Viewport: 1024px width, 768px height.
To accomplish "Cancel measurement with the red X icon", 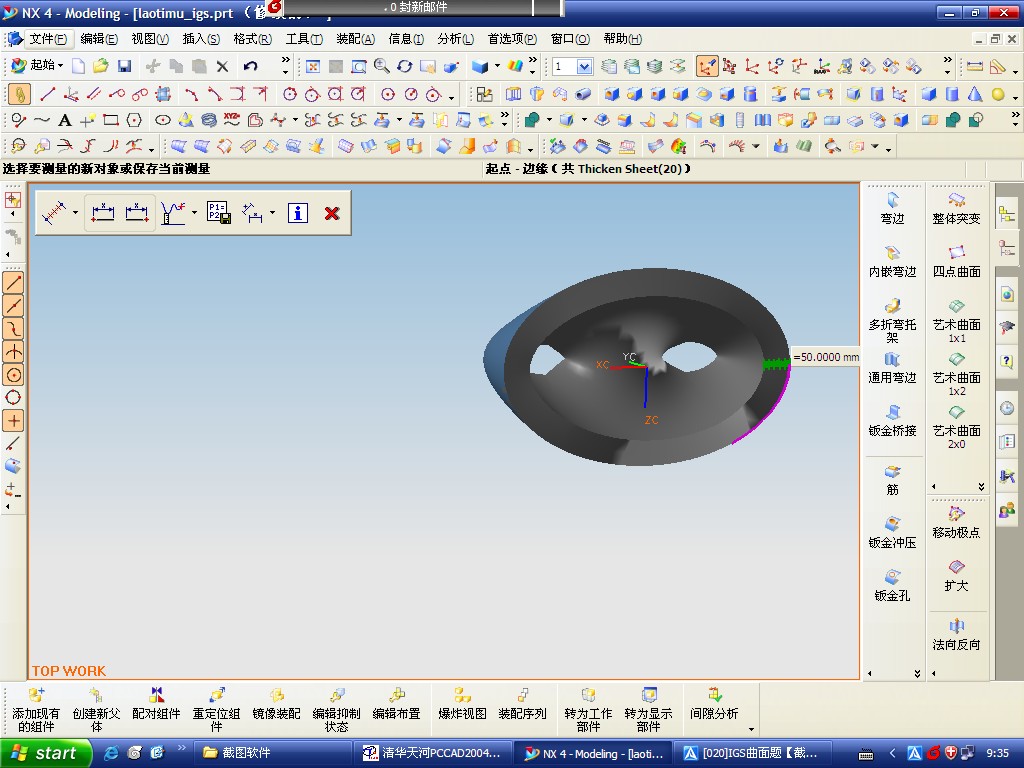I will (x=332, y=213).
